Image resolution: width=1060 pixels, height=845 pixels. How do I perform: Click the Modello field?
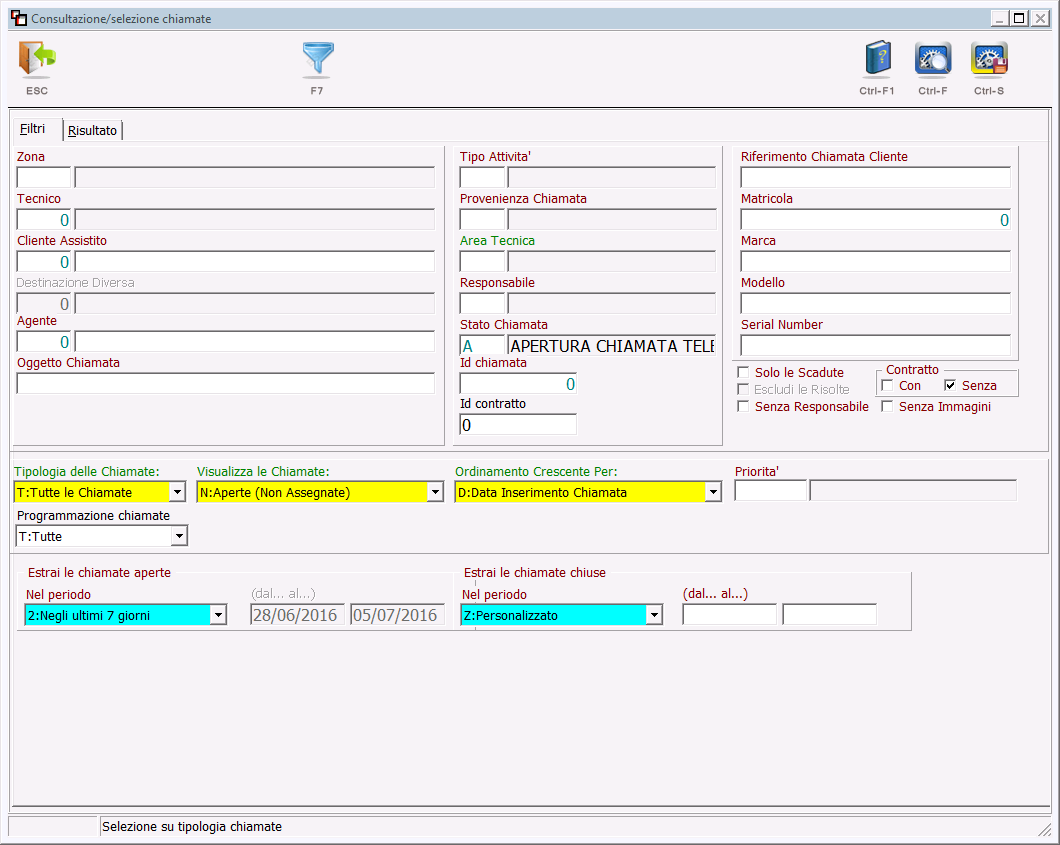click(x=875, y=304)
